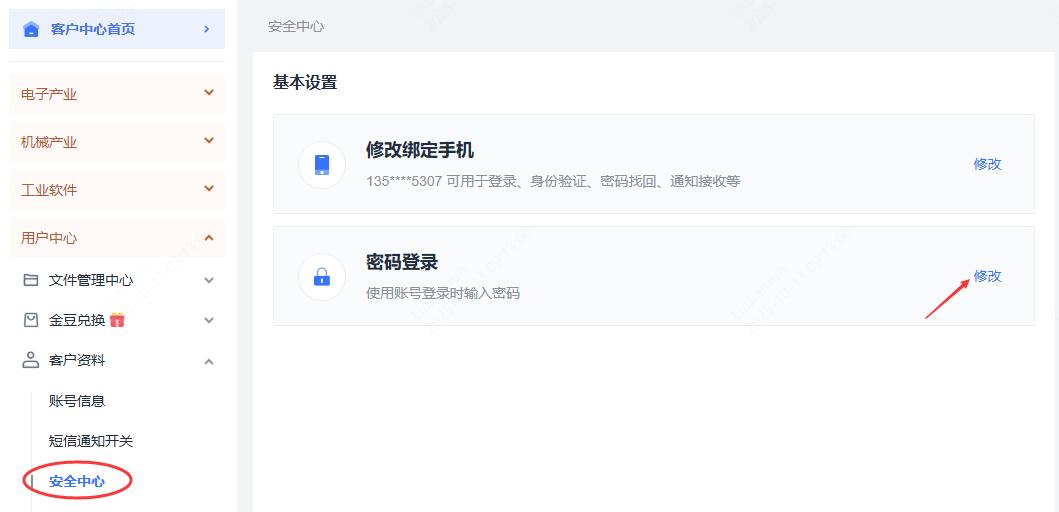Click the phone icon for 修改绑定手机
This screenshot has width=1059, height=512.
coord(321,164)
